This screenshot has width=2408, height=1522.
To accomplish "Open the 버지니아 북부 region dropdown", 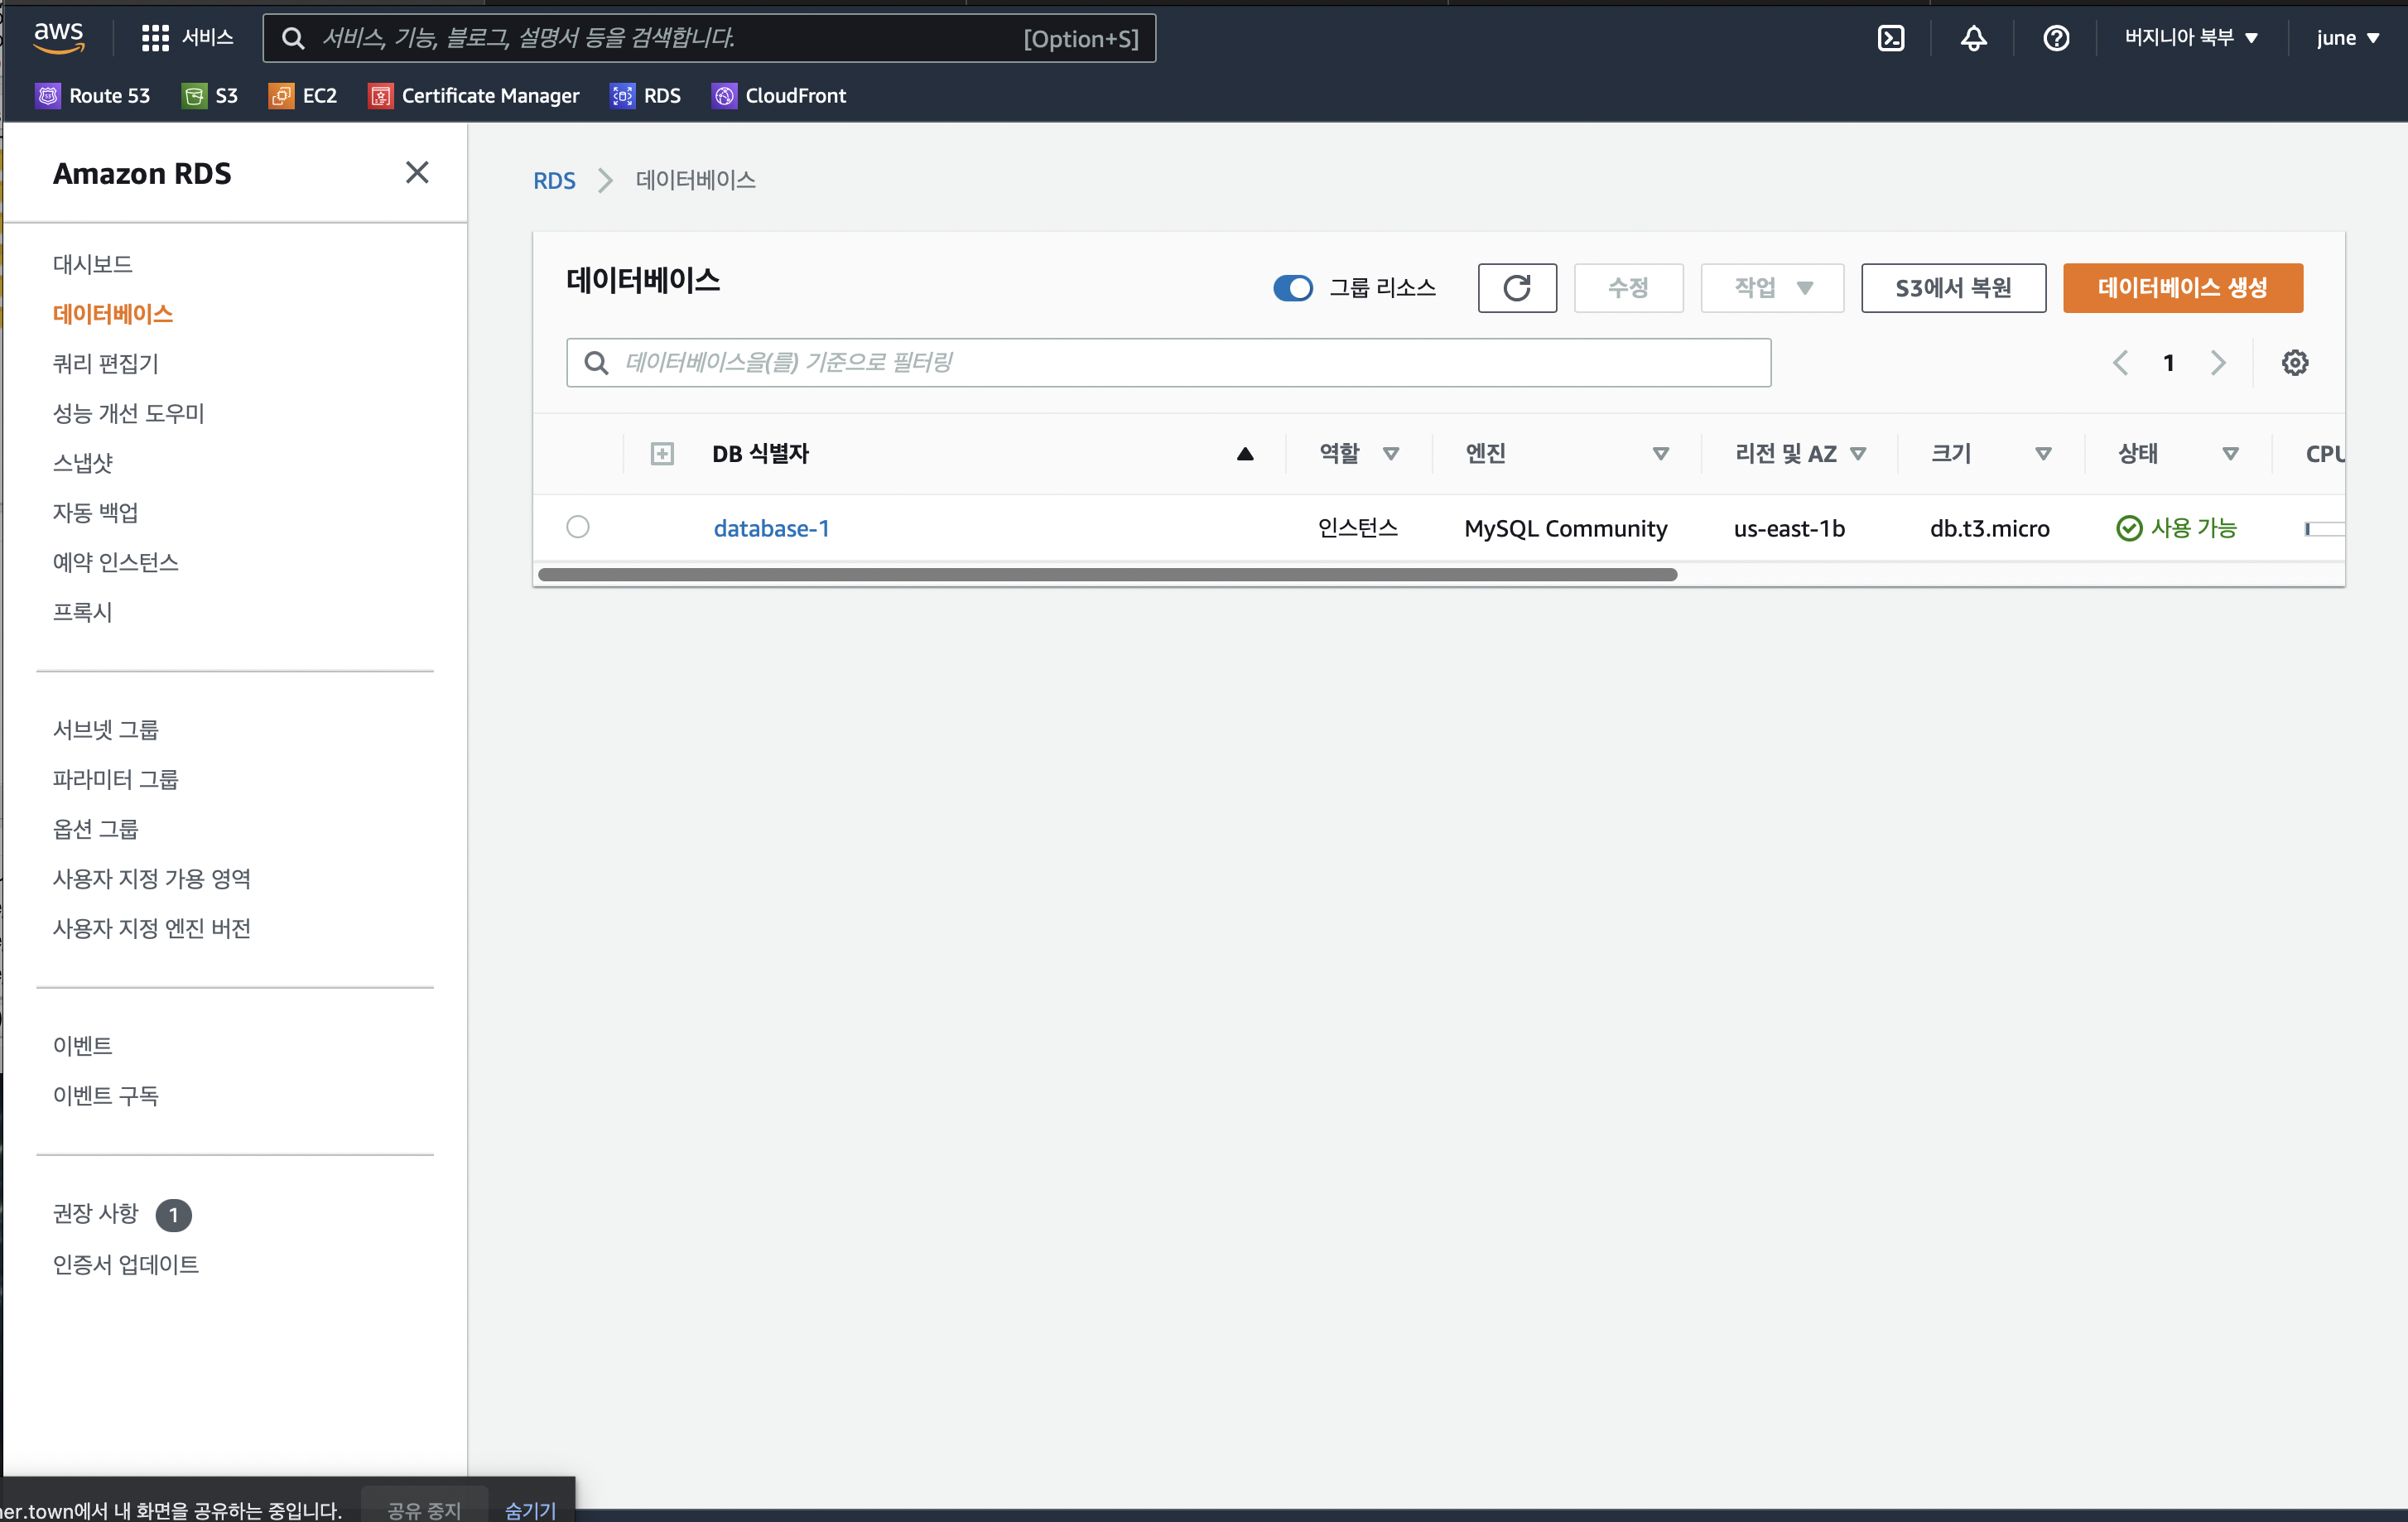I will (x=2190, y=38).
